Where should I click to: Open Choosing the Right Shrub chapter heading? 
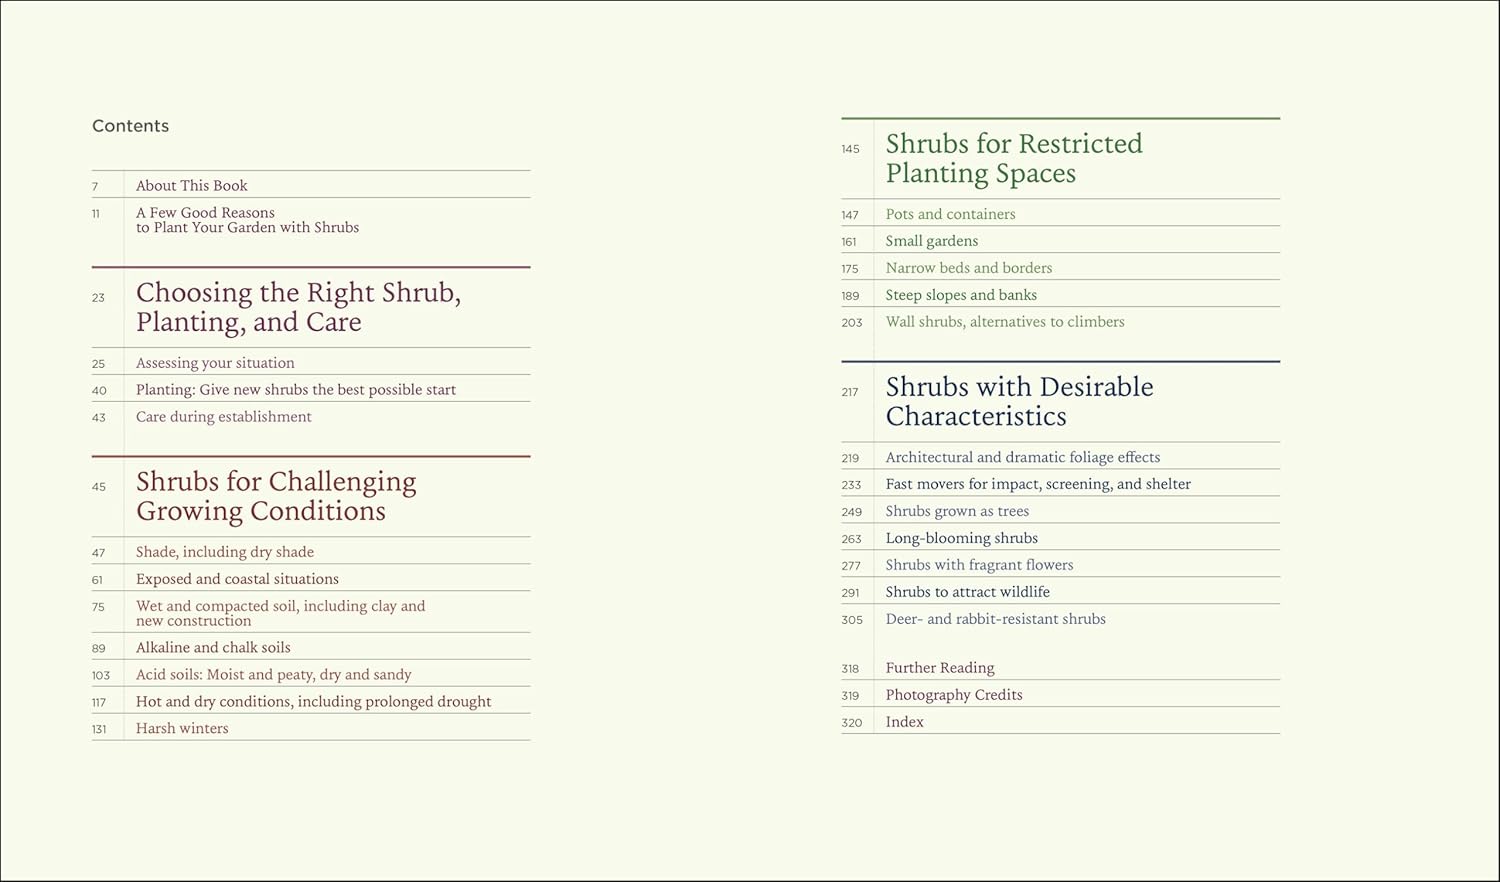pos(298,307)
